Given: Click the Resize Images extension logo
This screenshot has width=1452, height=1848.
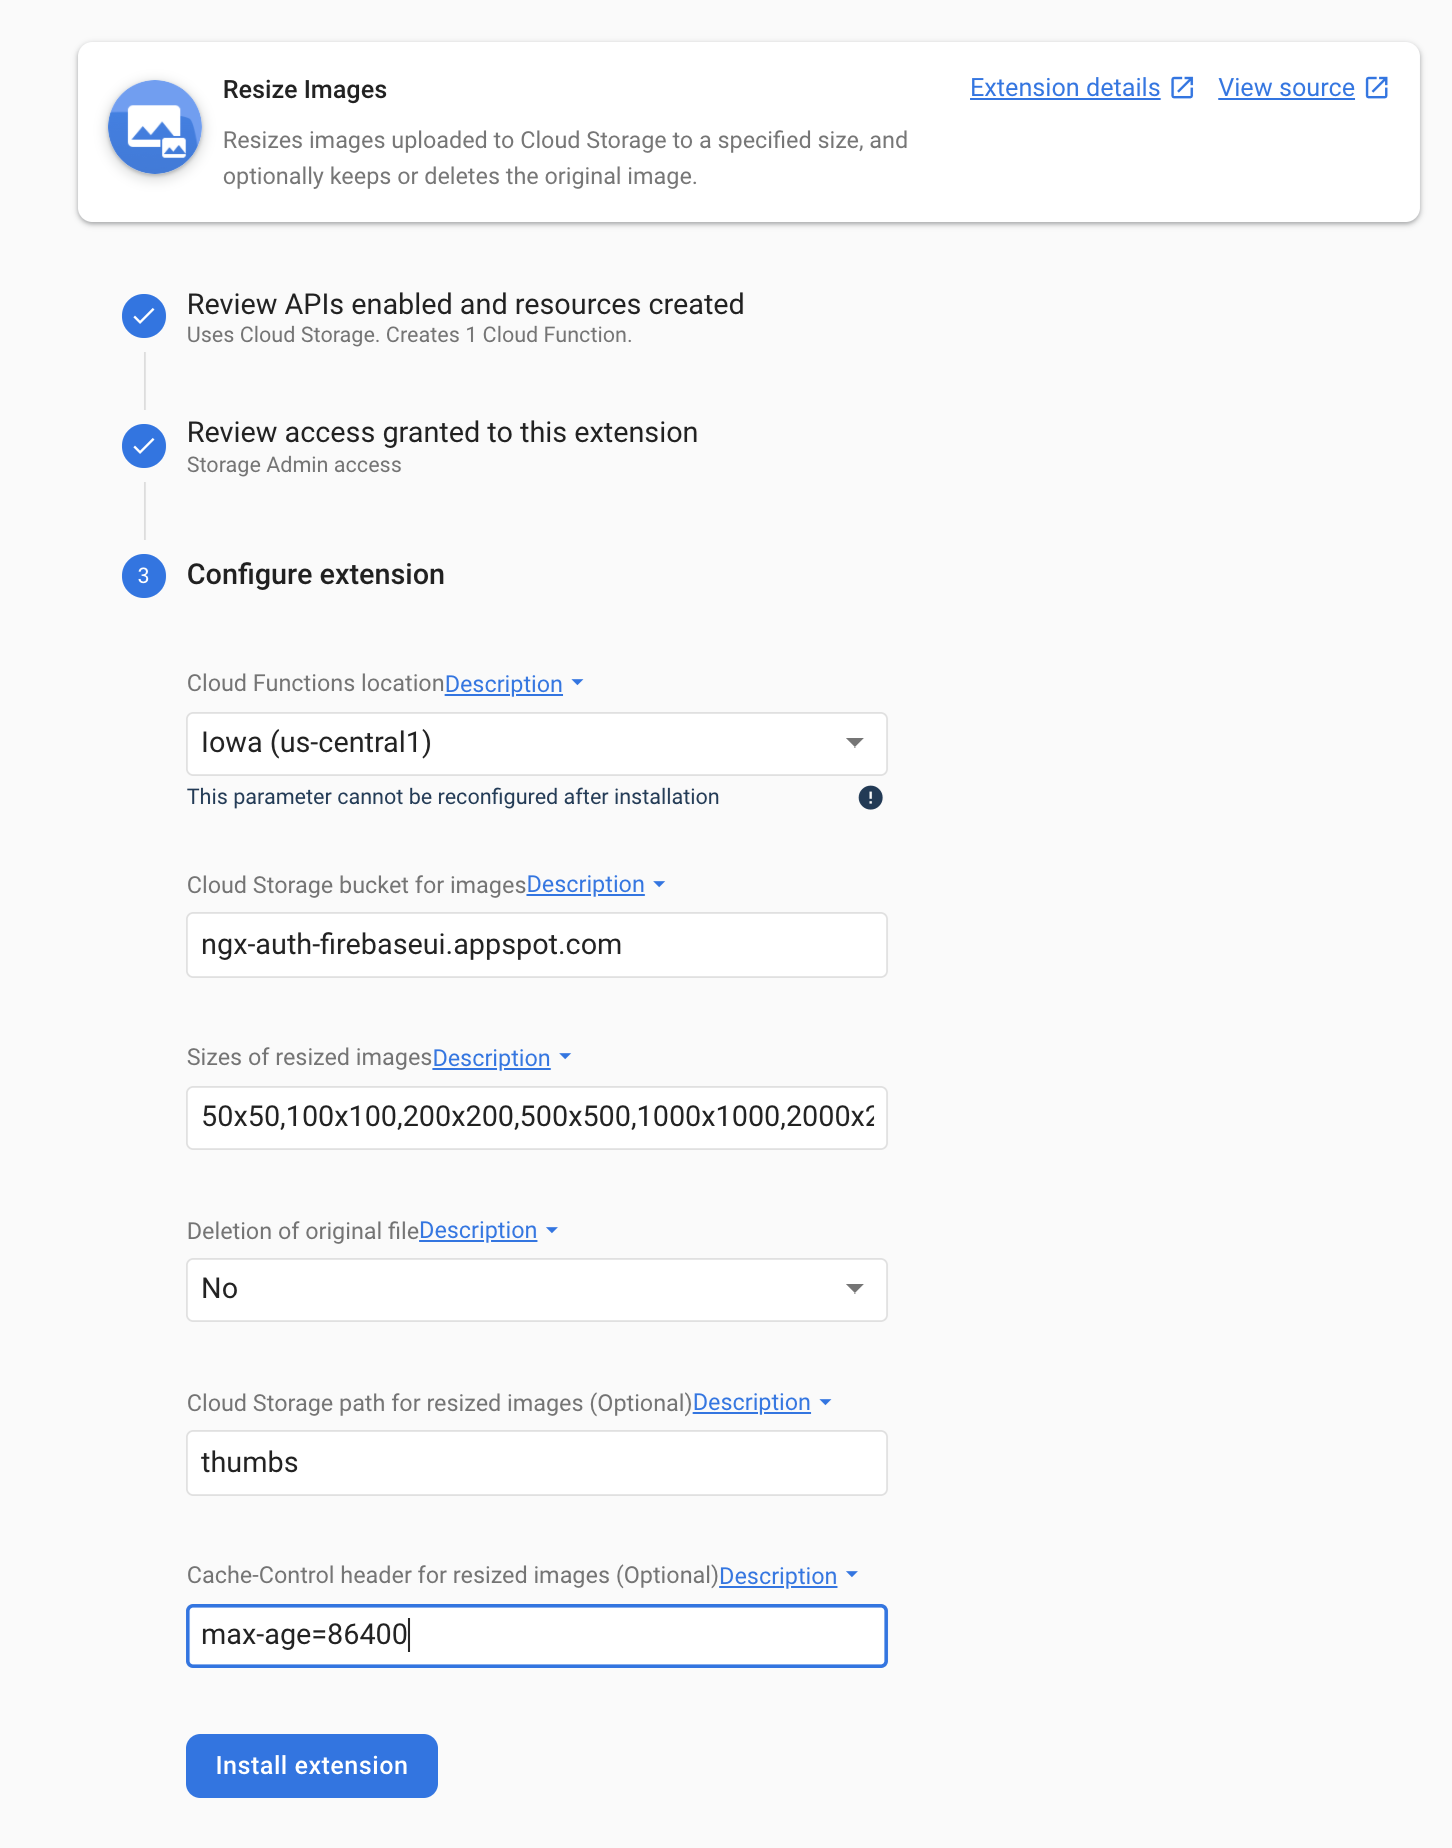Looking at the screenshot, I should pos(155,127).
